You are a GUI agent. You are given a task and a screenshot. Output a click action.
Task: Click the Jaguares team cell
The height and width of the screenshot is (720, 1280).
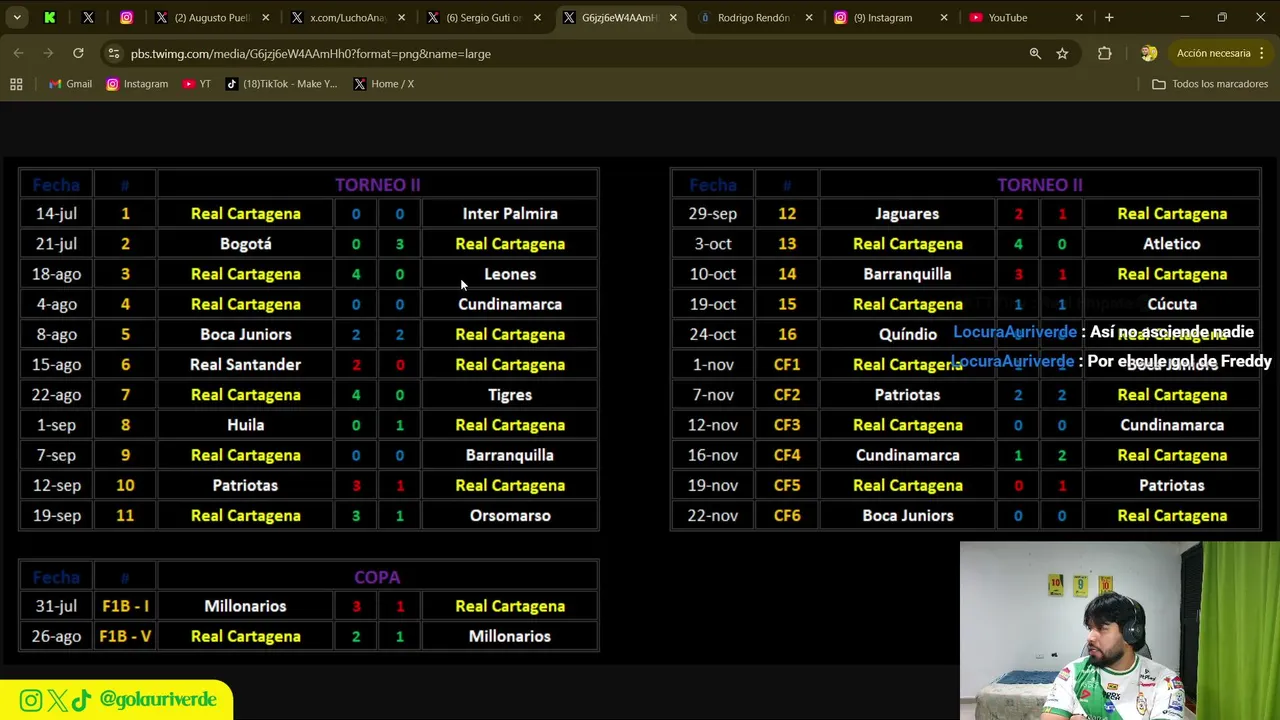[x=907, y=214]
